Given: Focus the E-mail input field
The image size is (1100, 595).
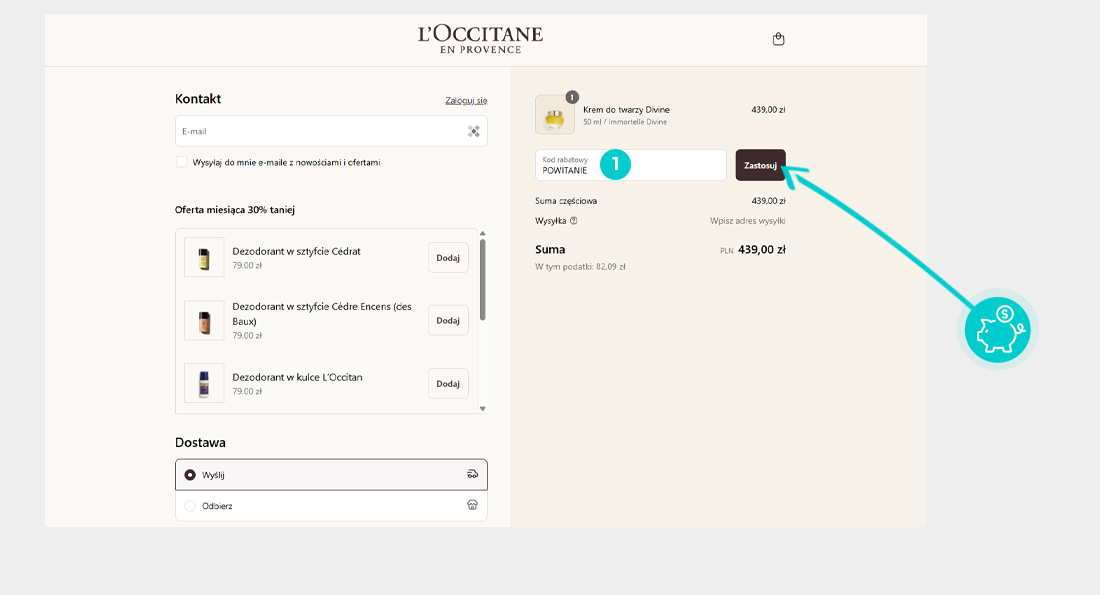Looking at the screenshot, I should (331, 131).
